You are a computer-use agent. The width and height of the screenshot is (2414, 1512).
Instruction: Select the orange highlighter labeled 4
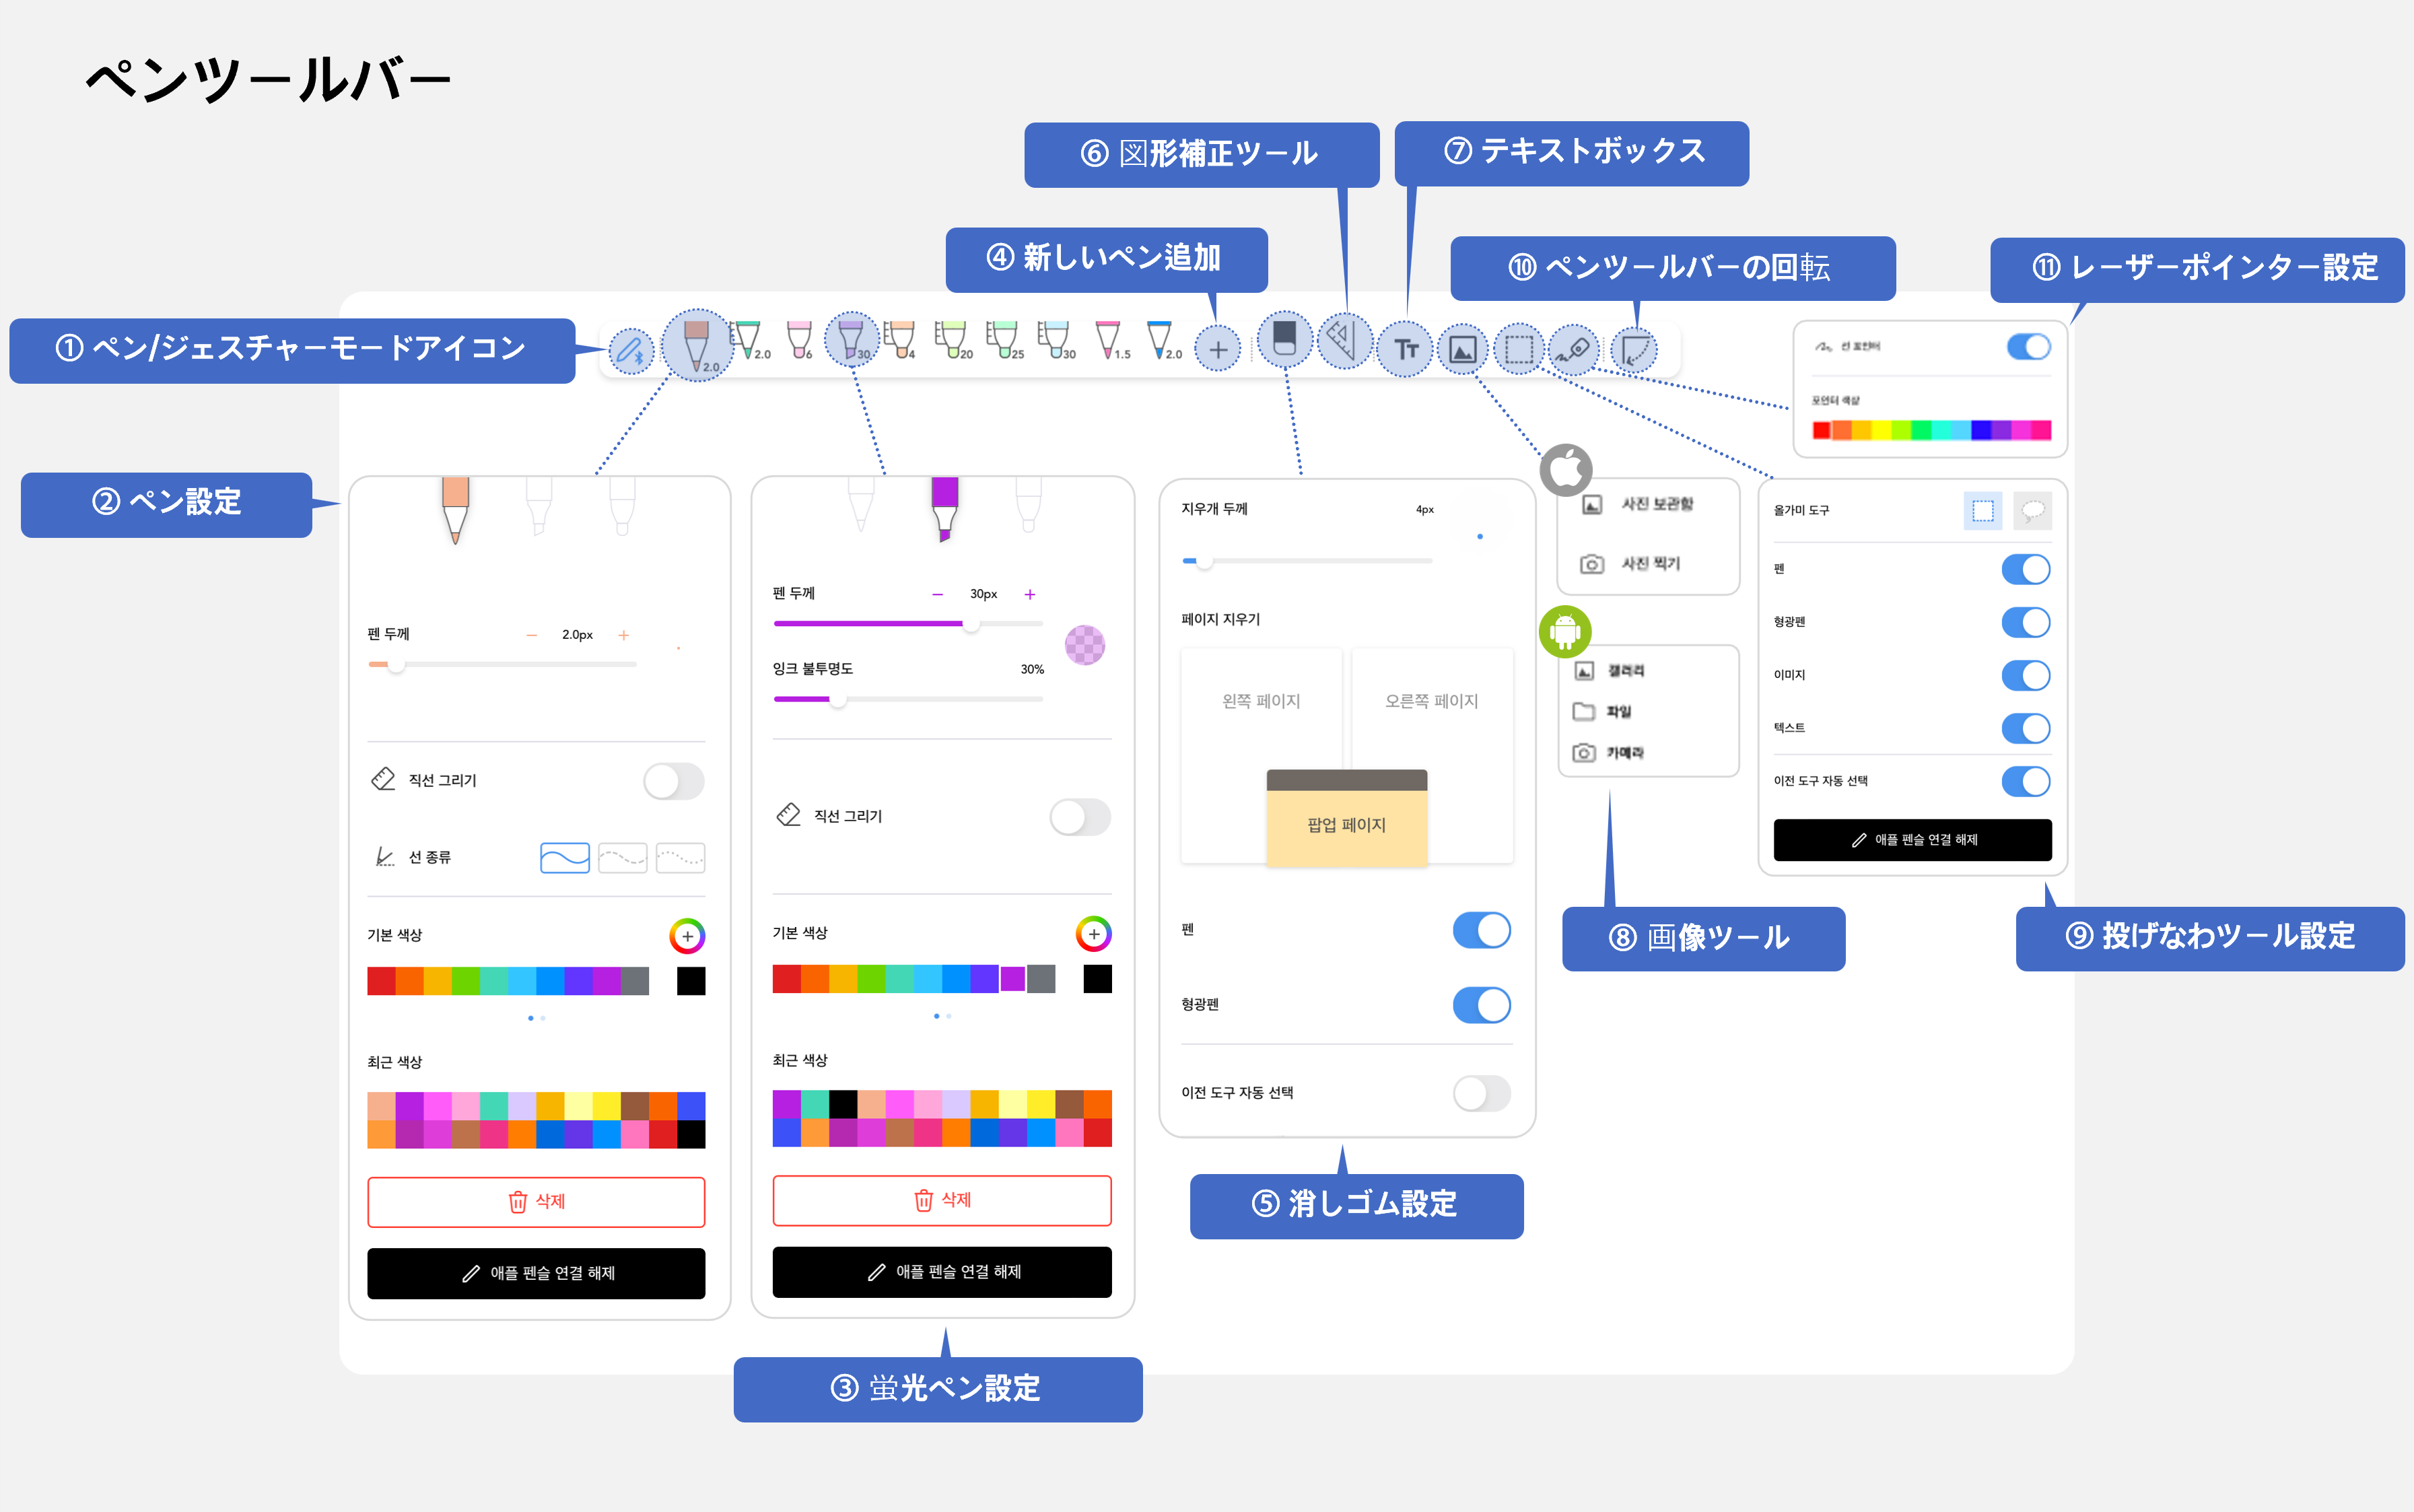tap(900, 340)
